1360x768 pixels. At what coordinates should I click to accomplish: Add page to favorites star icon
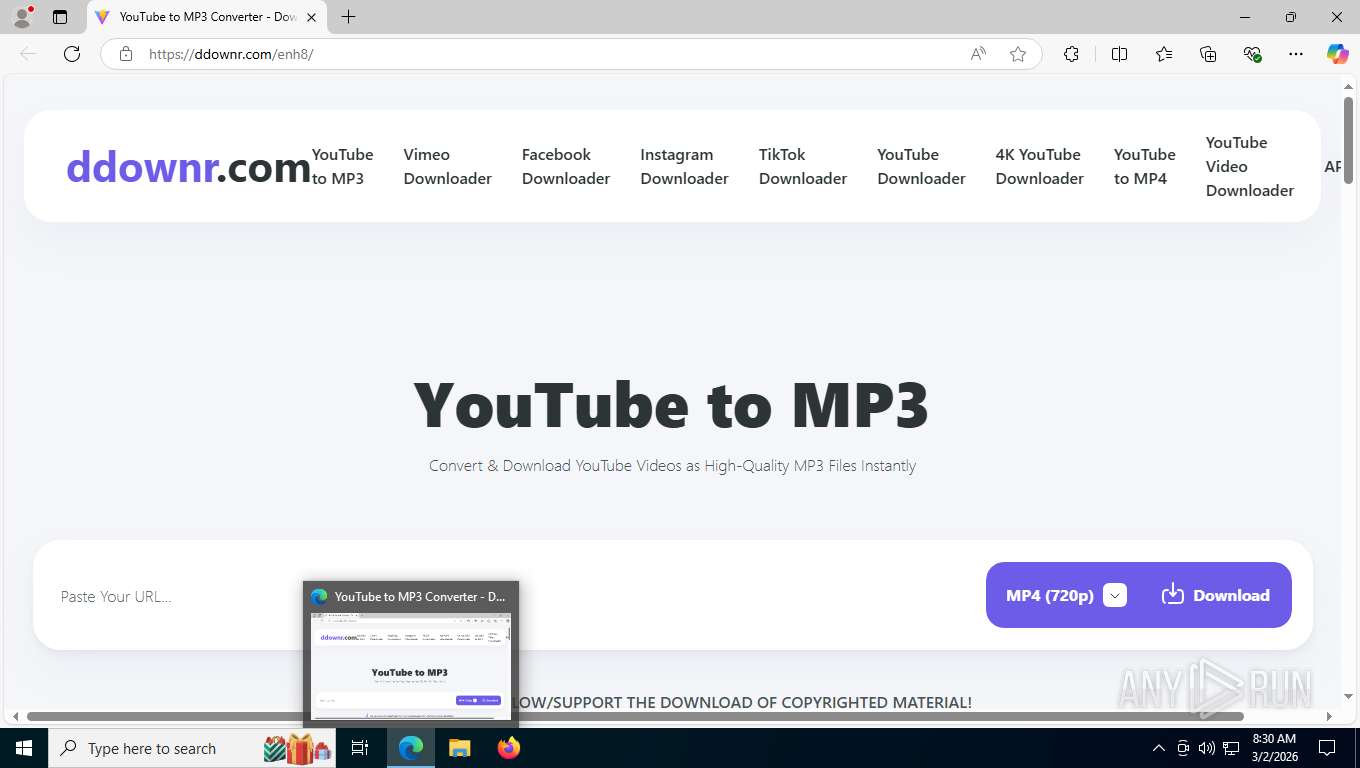pyautogui.click(x=1018, y=54)
